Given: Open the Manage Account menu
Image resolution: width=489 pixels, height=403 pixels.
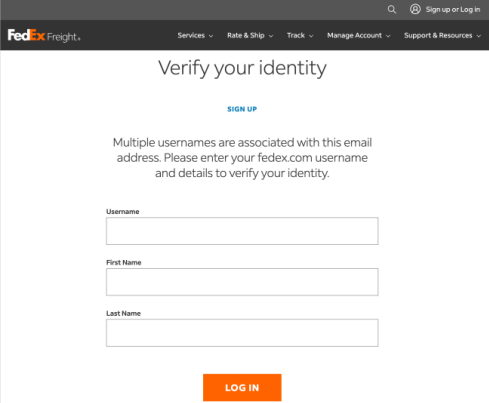Looking at the screenshot, I should pos(354,35).
